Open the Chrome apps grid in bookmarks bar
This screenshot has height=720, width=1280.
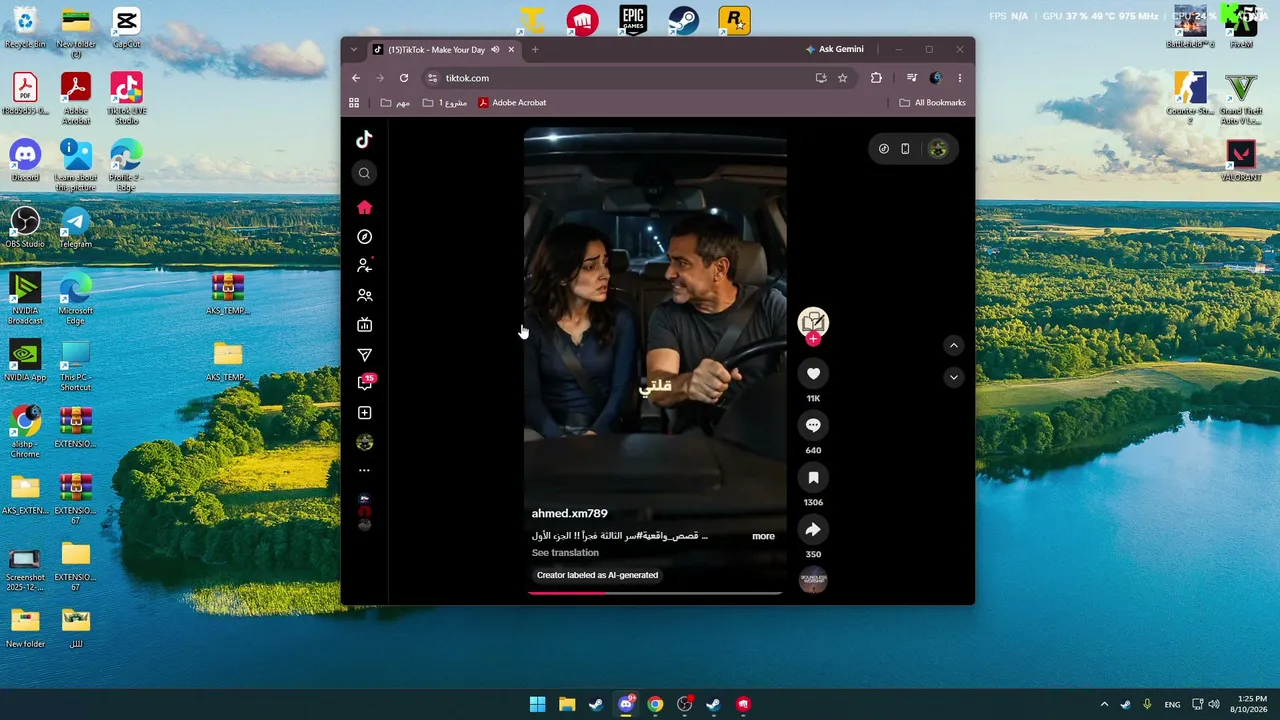pyautogui.click(x=354, y=103)
